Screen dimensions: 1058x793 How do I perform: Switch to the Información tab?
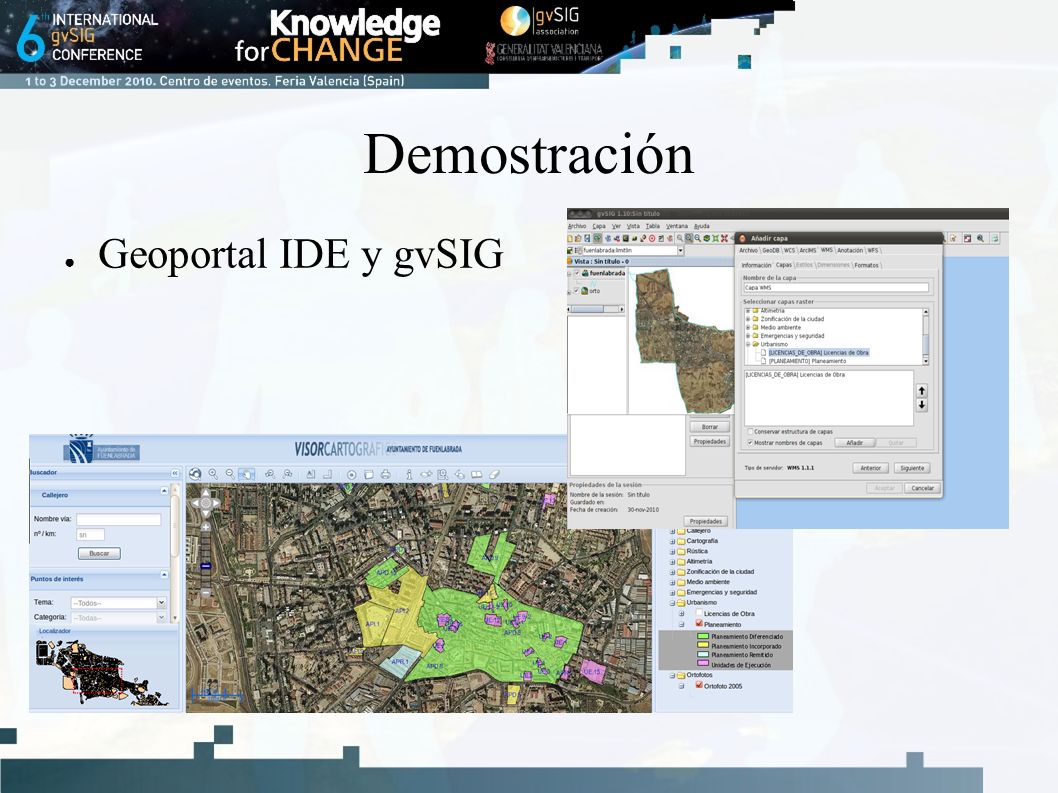(x=756, y=265)
